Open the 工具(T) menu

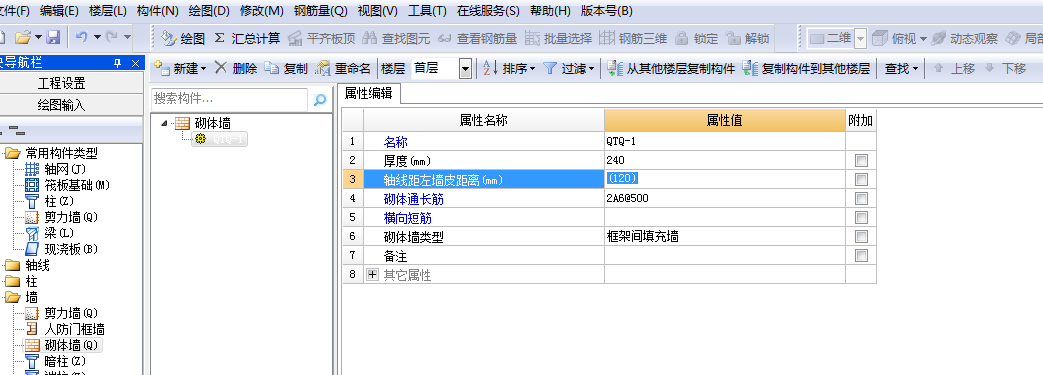pos(427,11)
